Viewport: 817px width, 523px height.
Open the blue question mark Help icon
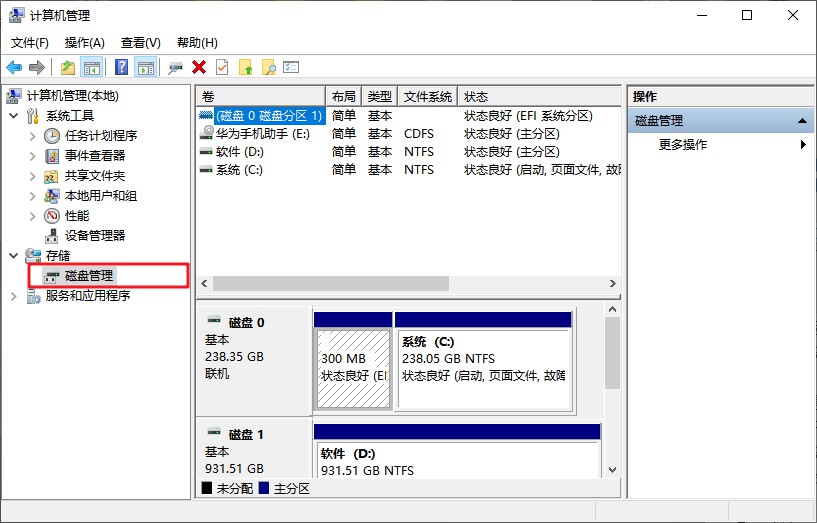coord(121,67)
